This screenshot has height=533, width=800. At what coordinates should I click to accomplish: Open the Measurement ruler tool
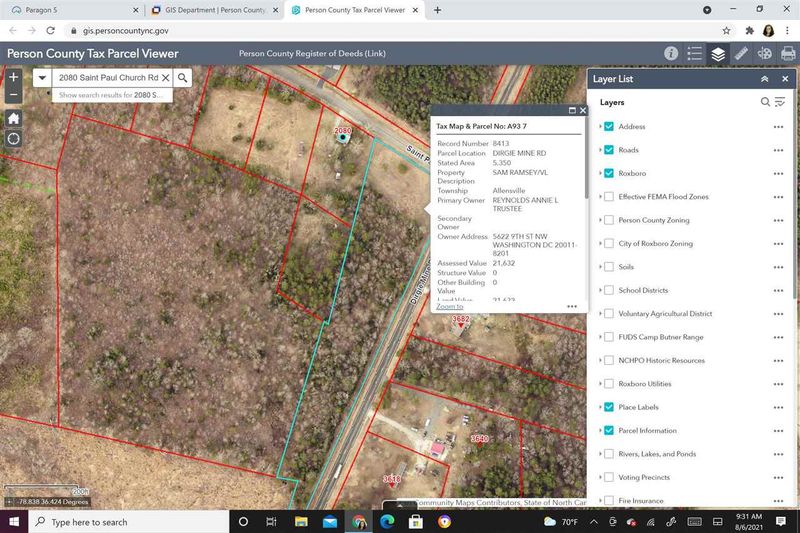click(x=741, y=54)
